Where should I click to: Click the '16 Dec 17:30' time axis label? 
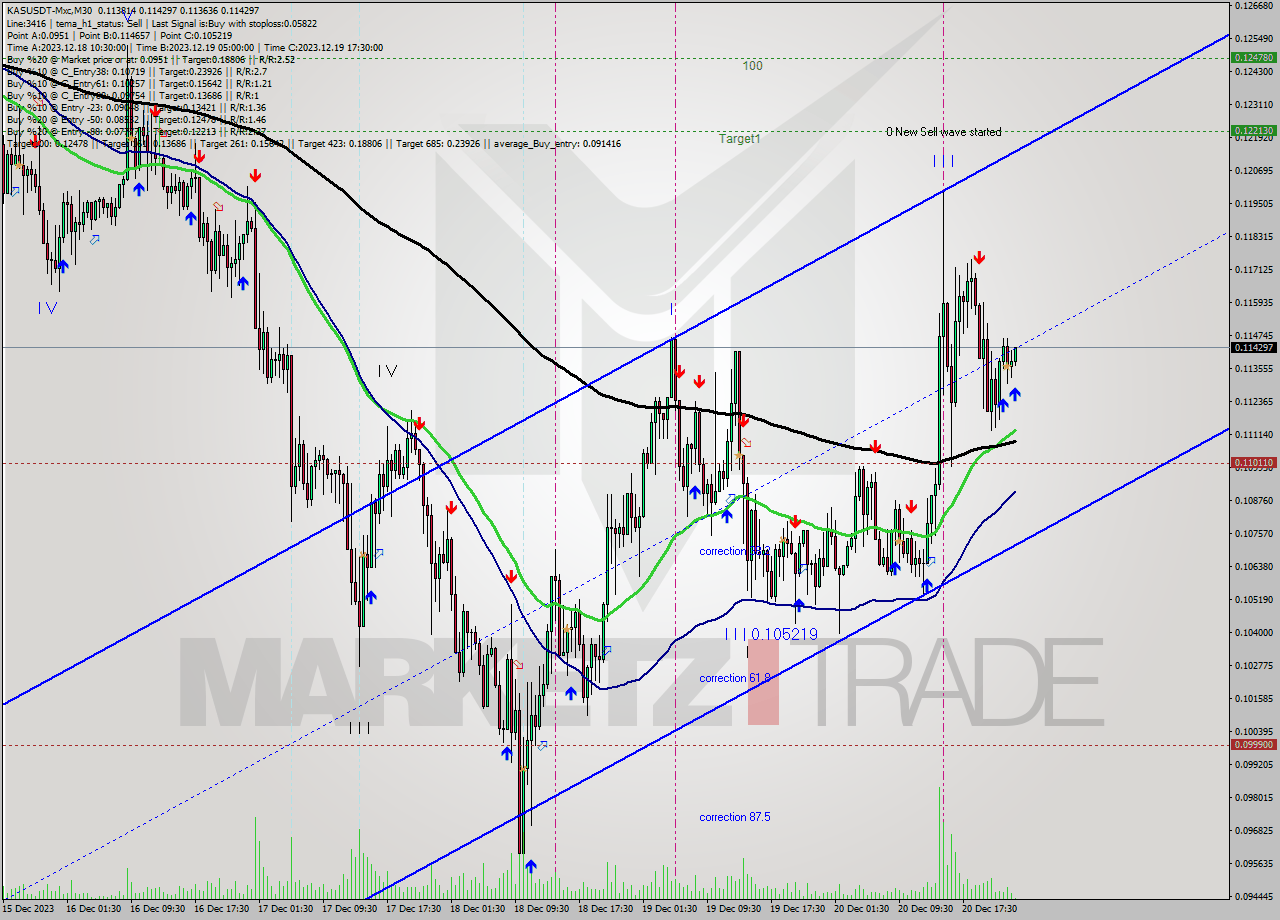pos(221,909)
